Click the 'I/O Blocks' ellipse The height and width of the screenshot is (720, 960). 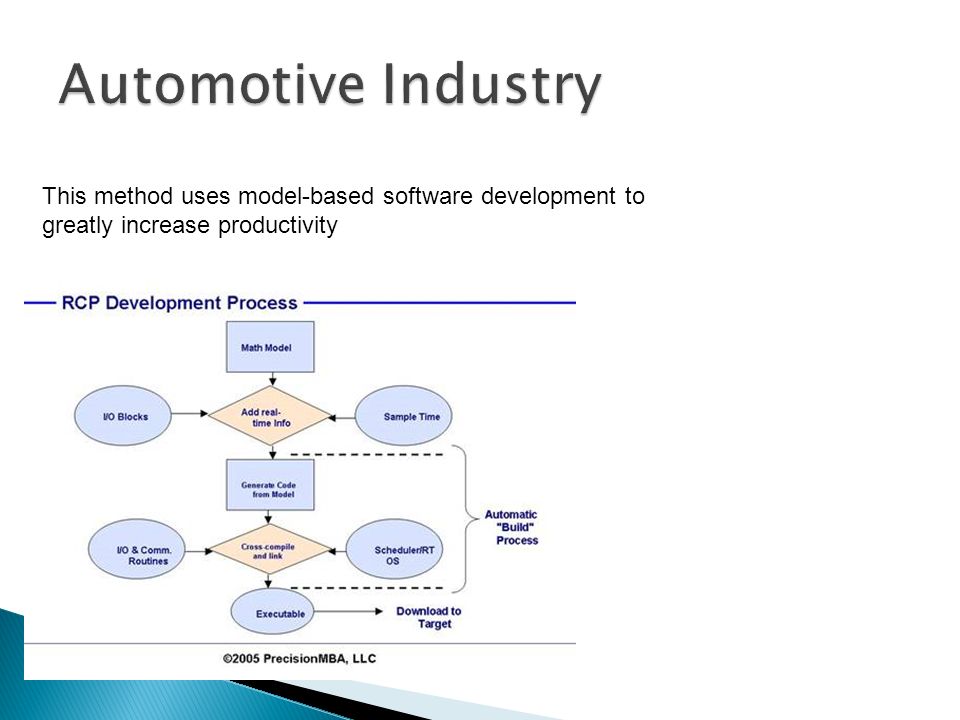122,416
